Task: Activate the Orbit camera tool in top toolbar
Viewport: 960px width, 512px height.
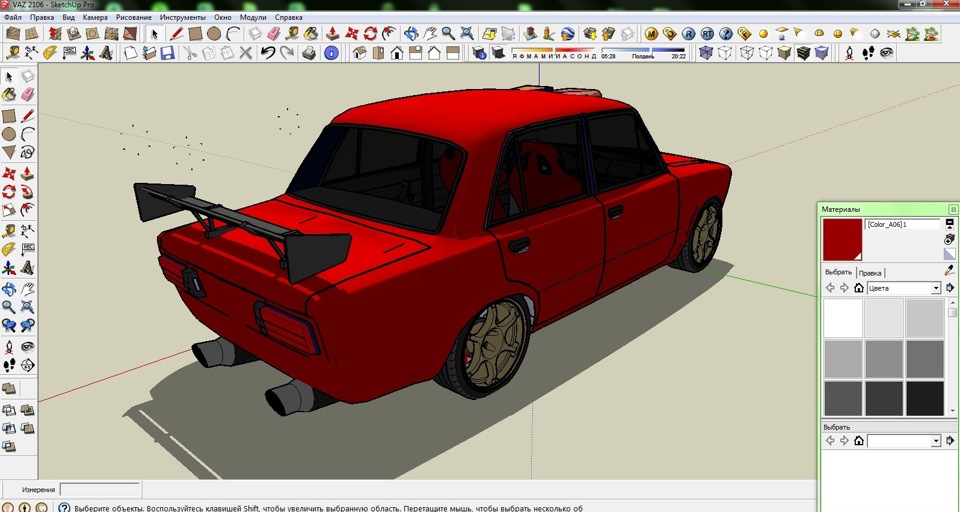Action: (411, 33)
